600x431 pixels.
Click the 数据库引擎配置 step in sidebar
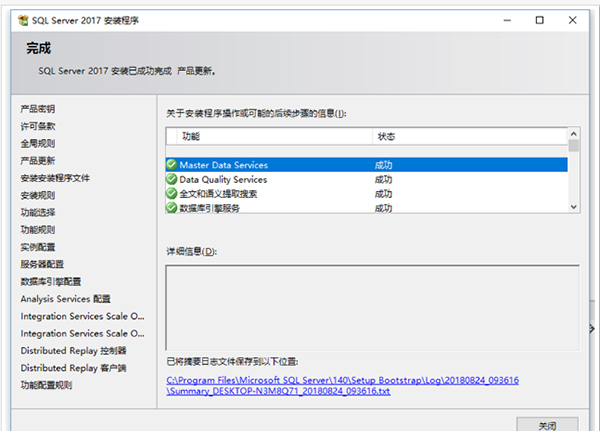tap(51, 282)
